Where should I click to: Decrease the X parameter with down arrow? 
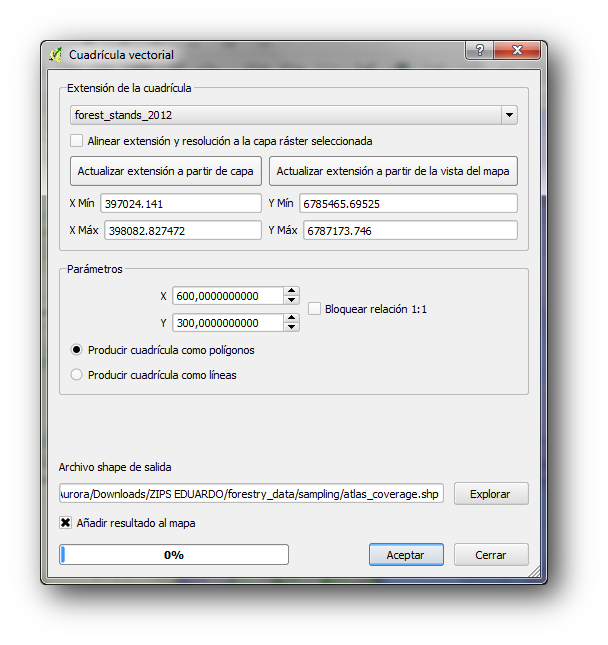[291, 300]
